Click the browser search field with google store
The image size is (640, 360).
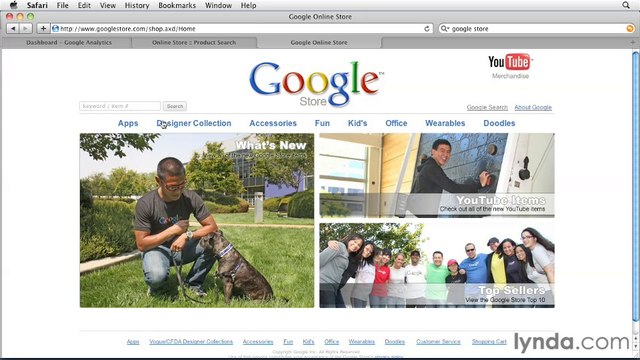click(537, 29)
